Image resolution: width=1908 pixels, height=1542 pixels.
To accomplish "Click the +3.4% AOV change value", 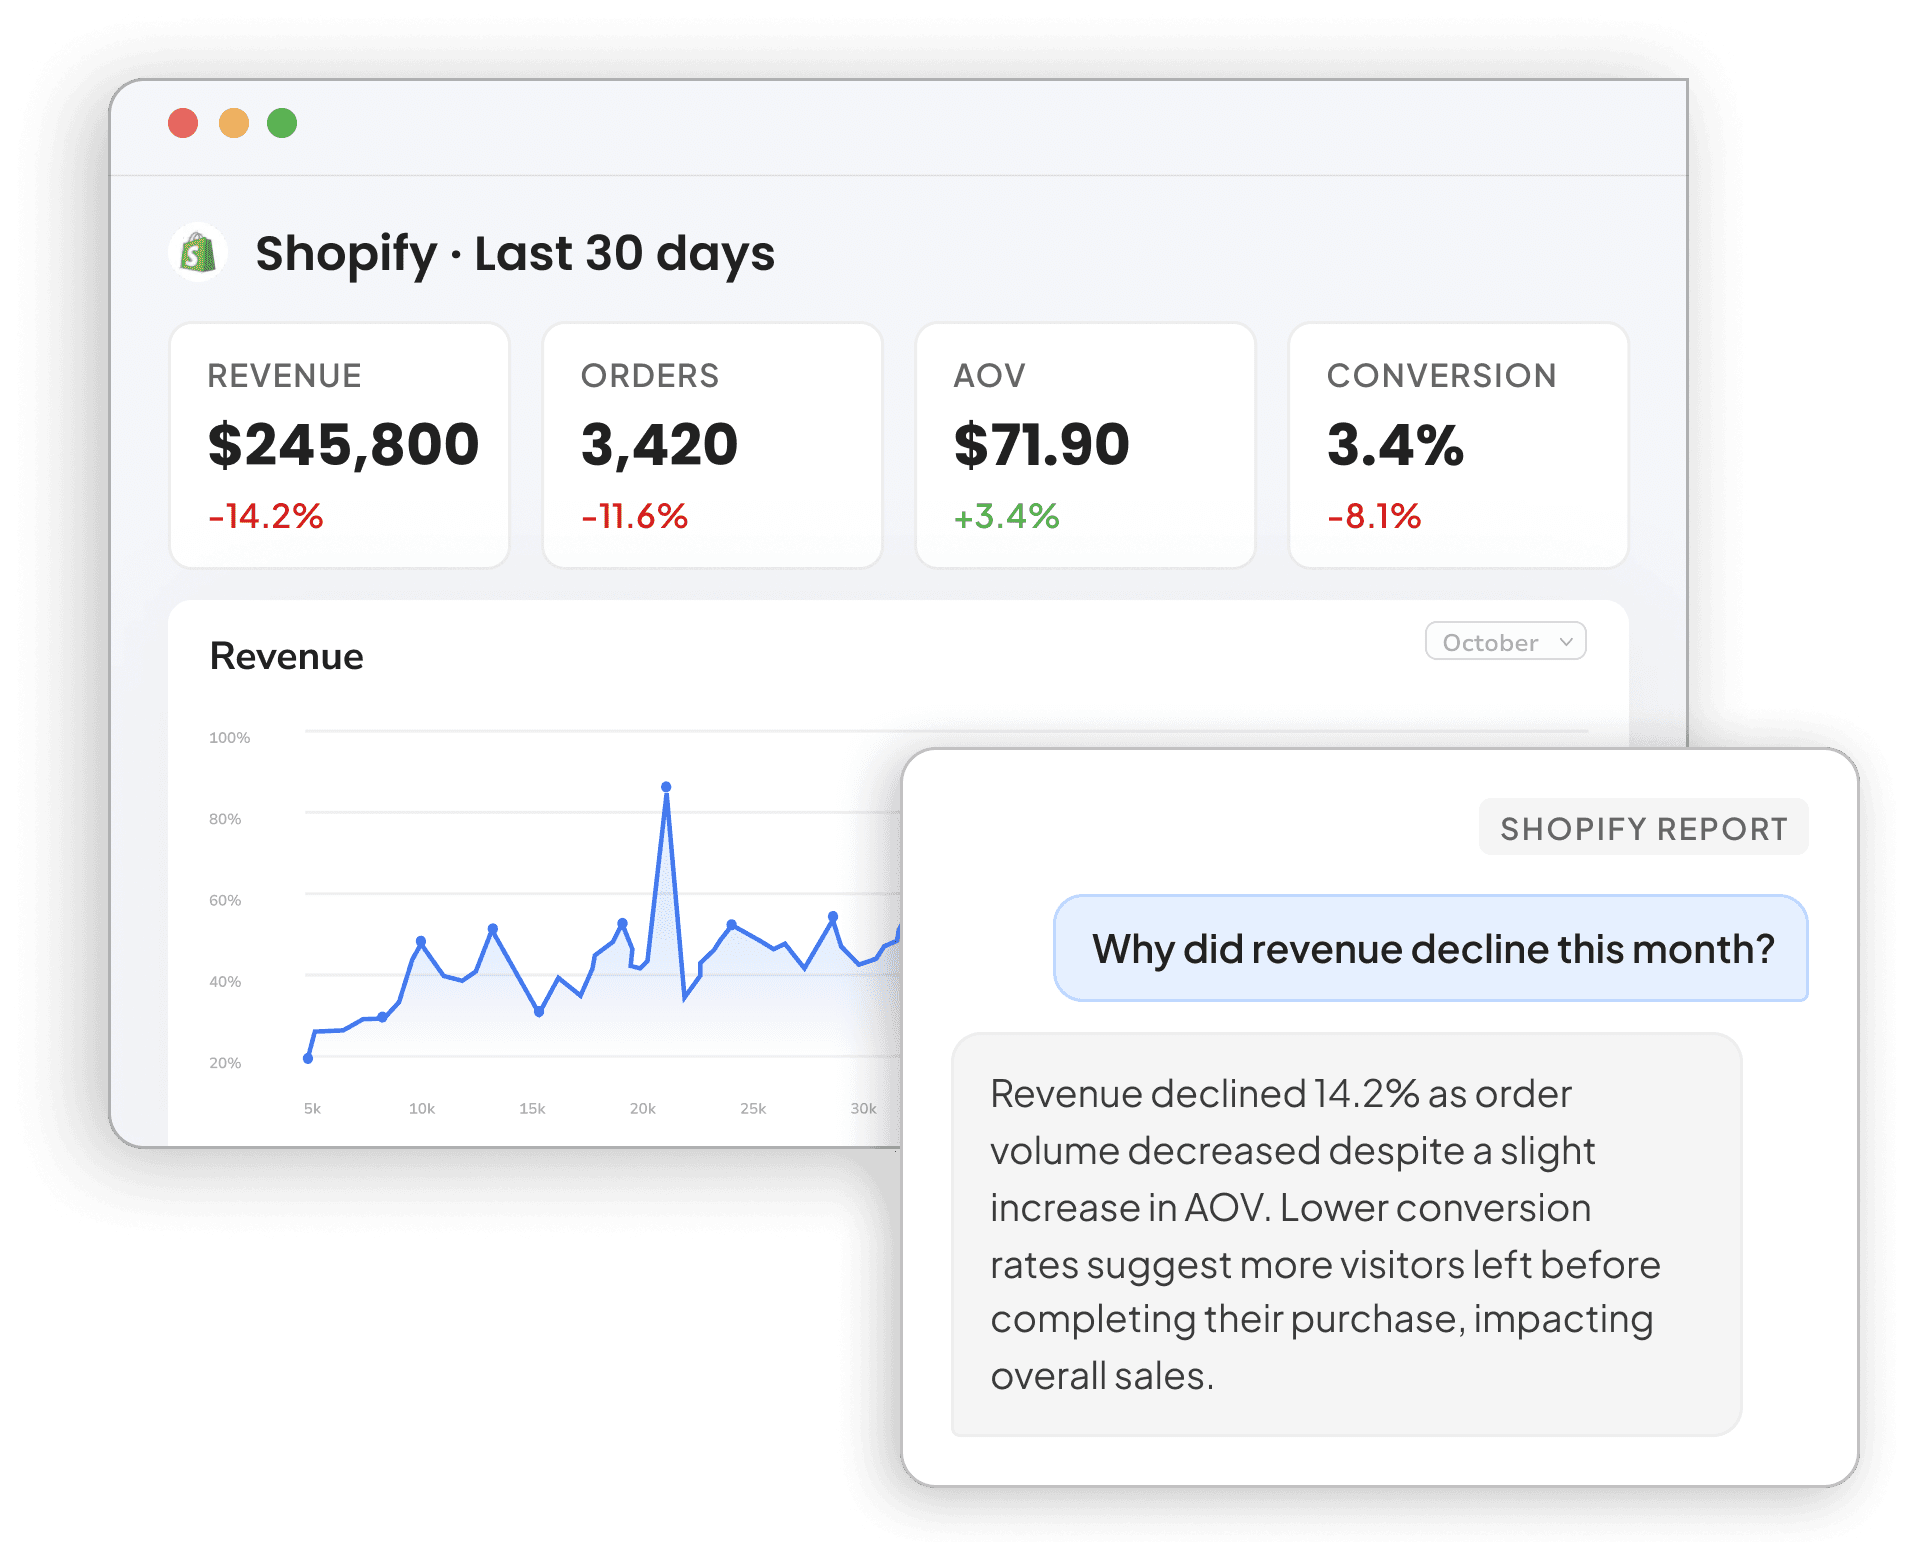I will pyautogui.click(x=1007, y=516).
